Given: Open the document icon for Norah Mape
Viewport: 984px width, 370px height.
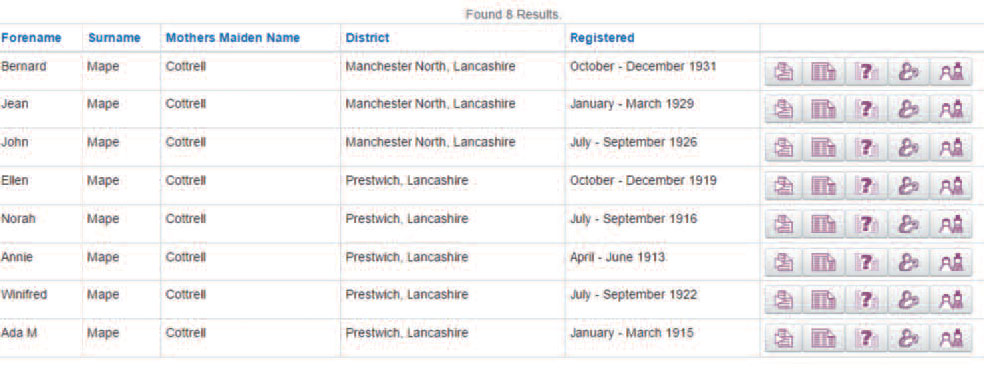Looking at the screenshot, I should pyautogui.click(x=783, y=225).
